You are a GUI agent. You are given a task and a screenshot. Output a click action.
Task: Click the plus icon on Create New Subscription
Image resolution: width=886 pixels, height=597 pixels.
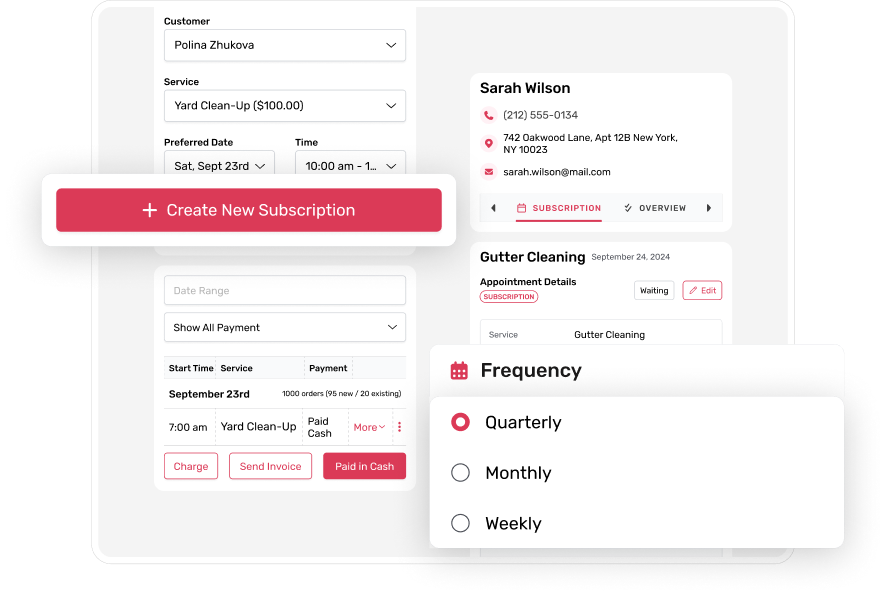[x=150, y=210]
